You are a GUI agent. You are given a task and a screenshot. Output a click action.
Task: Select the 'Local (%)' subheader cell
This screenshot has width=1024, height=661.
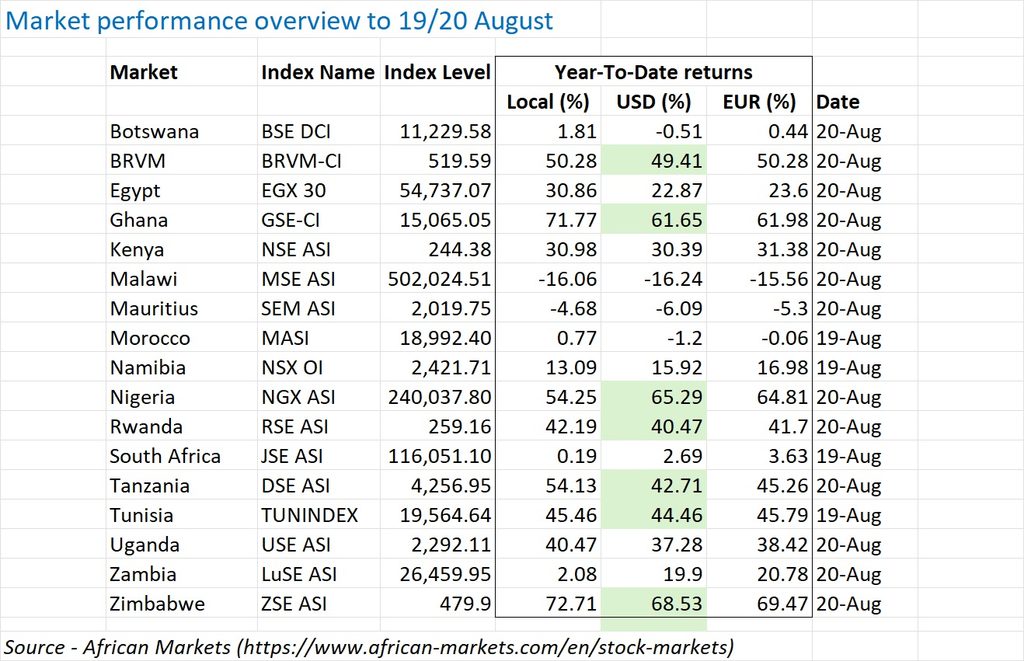(548, 101)
